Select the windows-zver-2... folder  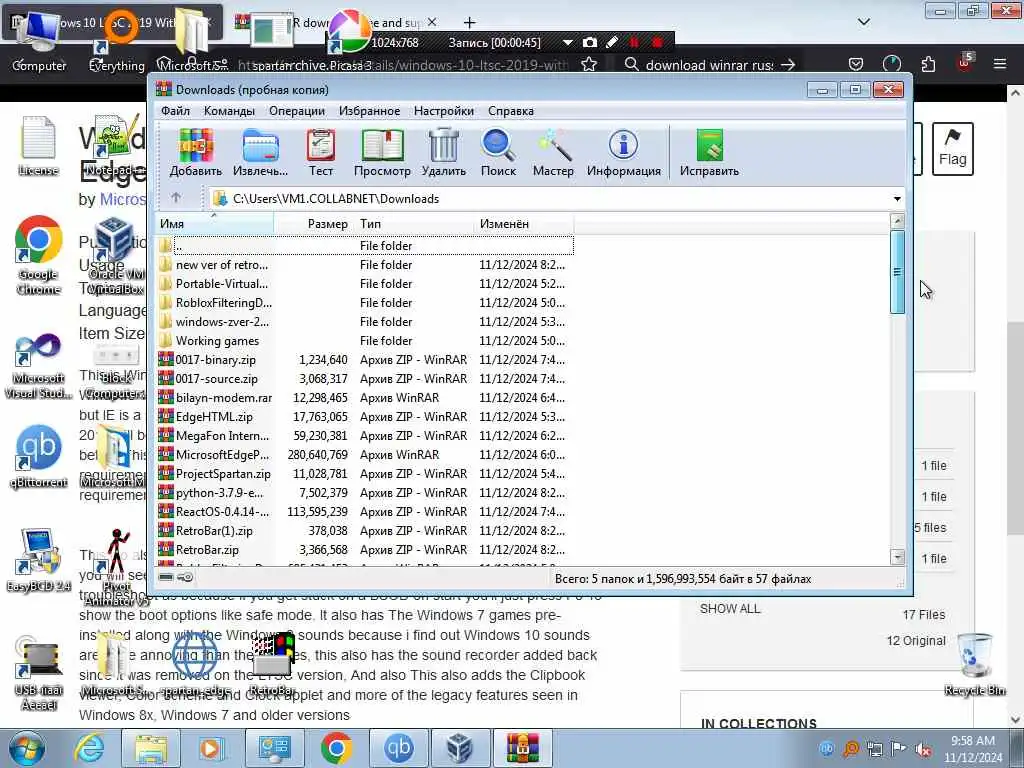coord(365,321)
